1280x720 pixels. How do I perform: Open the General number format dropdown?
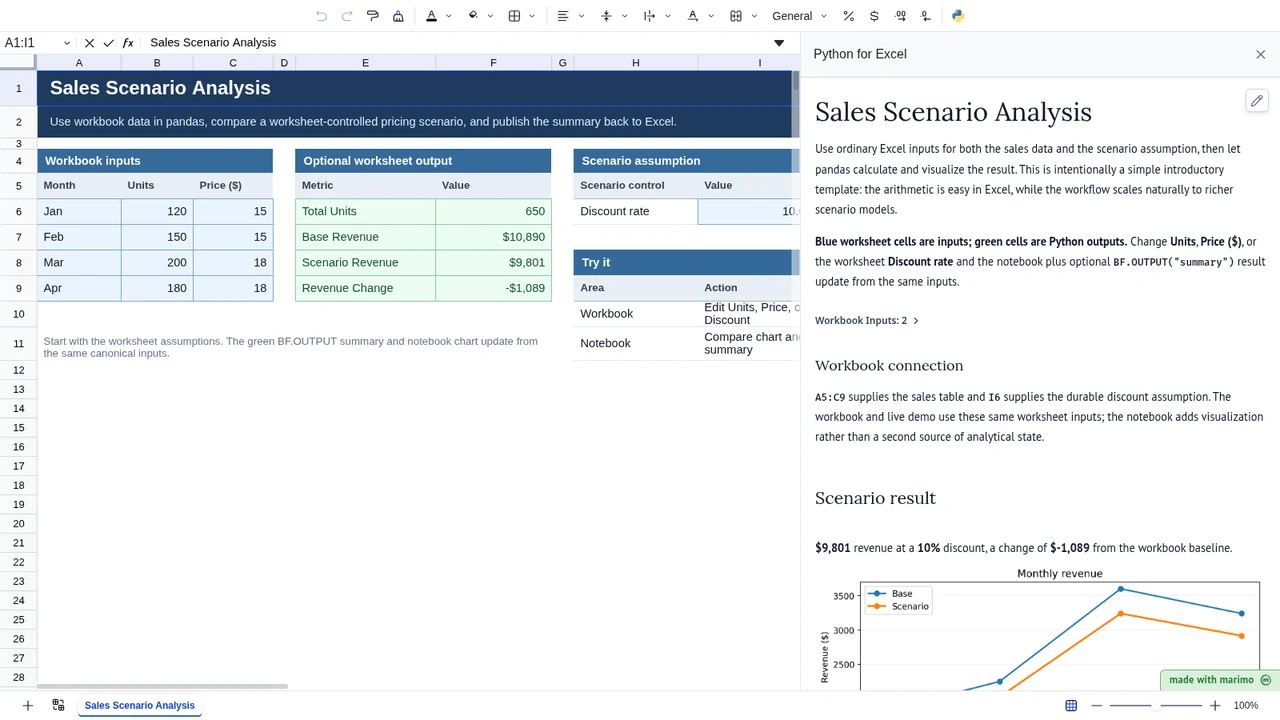[x=800, y=16]
